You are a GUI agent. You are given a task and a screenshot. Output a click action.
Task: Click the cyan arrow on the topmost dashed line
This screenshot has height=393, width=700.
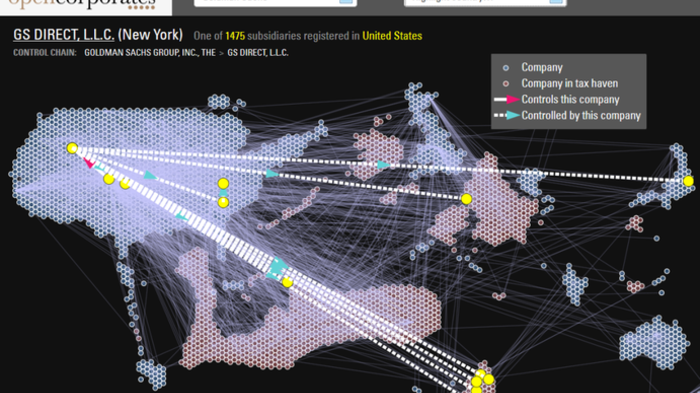pyautogui.click(x=383, y=165)
